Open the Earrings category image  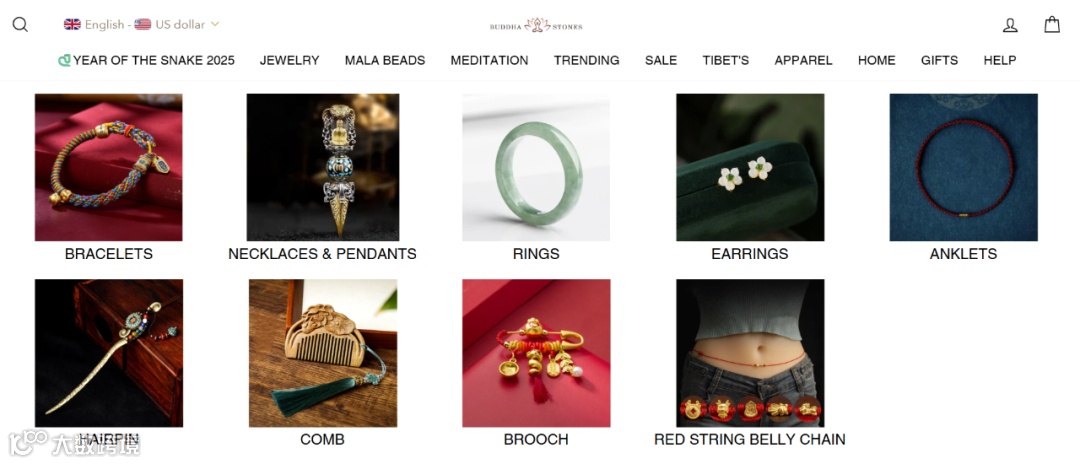(x=750, y=167)
